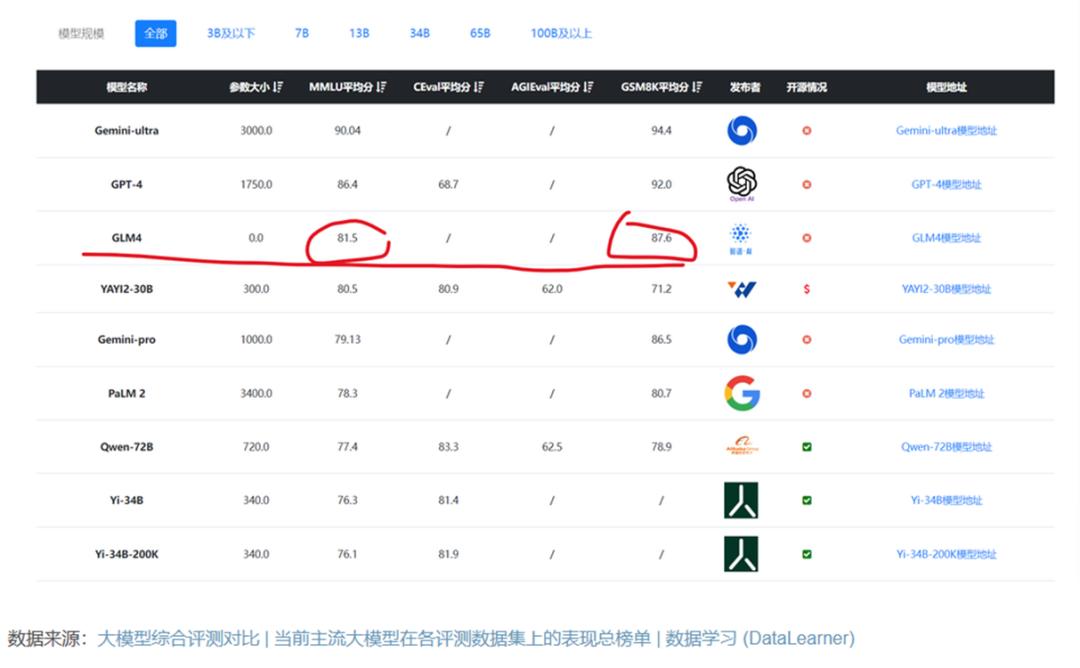Click closed-source red icon for Gemini-pro
The image size is (1080, 668).
point(807,340)
